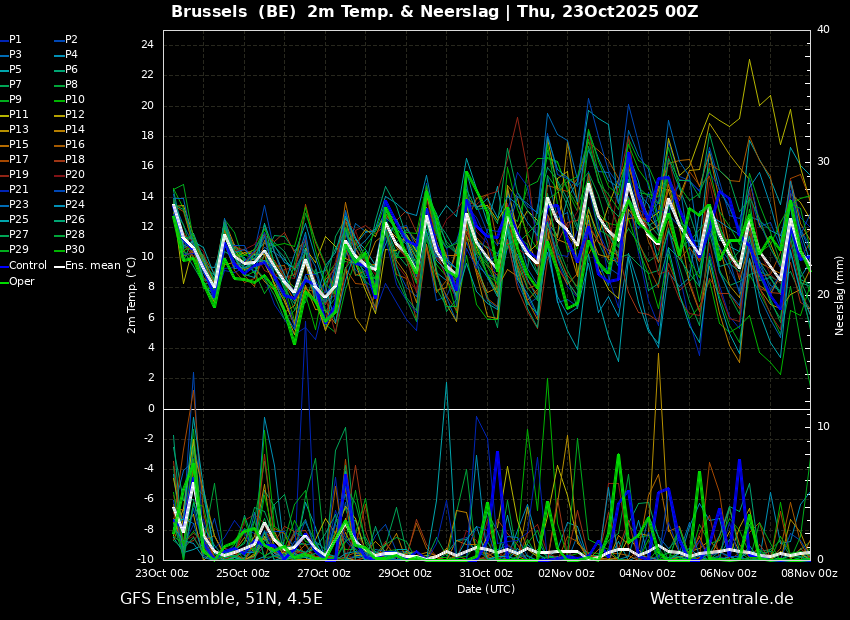This screenshot has height=620, width=850.
Task: Click the Oper legend entry
Action: coord(17,281)
